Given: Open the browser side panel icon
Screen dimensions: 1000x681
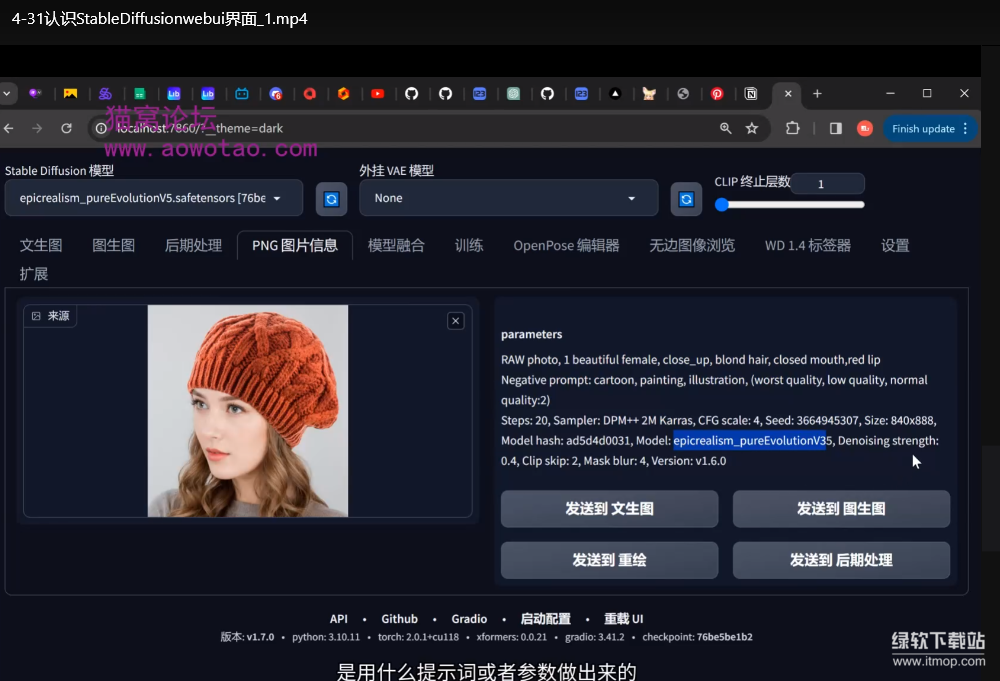Looking at the screenshot, I should (835, 128).
